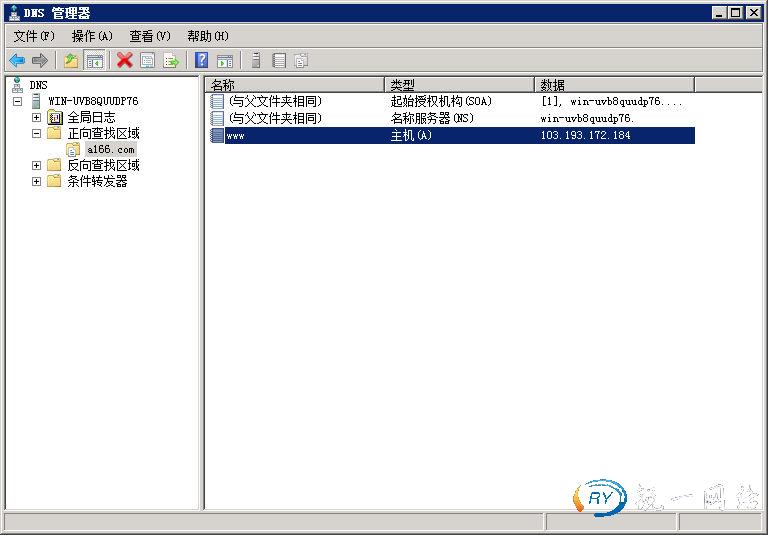The width and height of the screenshot is (768, 535).
Task: Open Help with the blue question mark icon
Action: click(202, 61)
